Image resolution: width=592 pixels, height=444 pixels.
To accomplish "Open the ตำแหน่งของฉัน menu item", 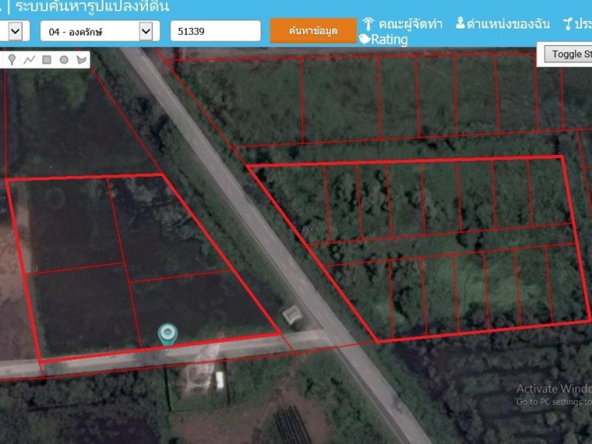I will [x=508, y=24].
